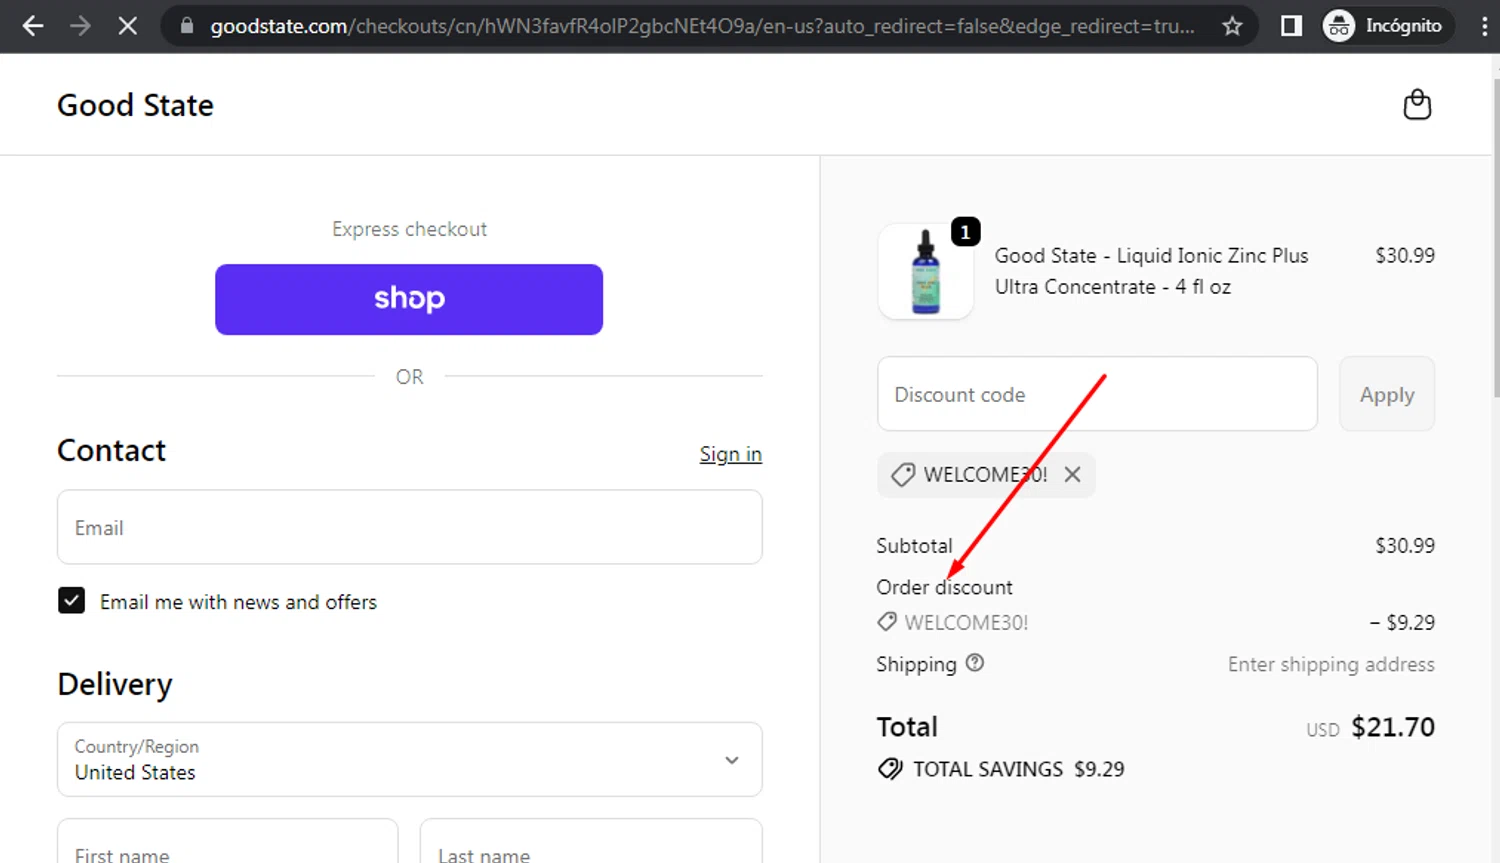1500x863 pixels.
Task: Click the Sign in link
Action: pos(730,454)
